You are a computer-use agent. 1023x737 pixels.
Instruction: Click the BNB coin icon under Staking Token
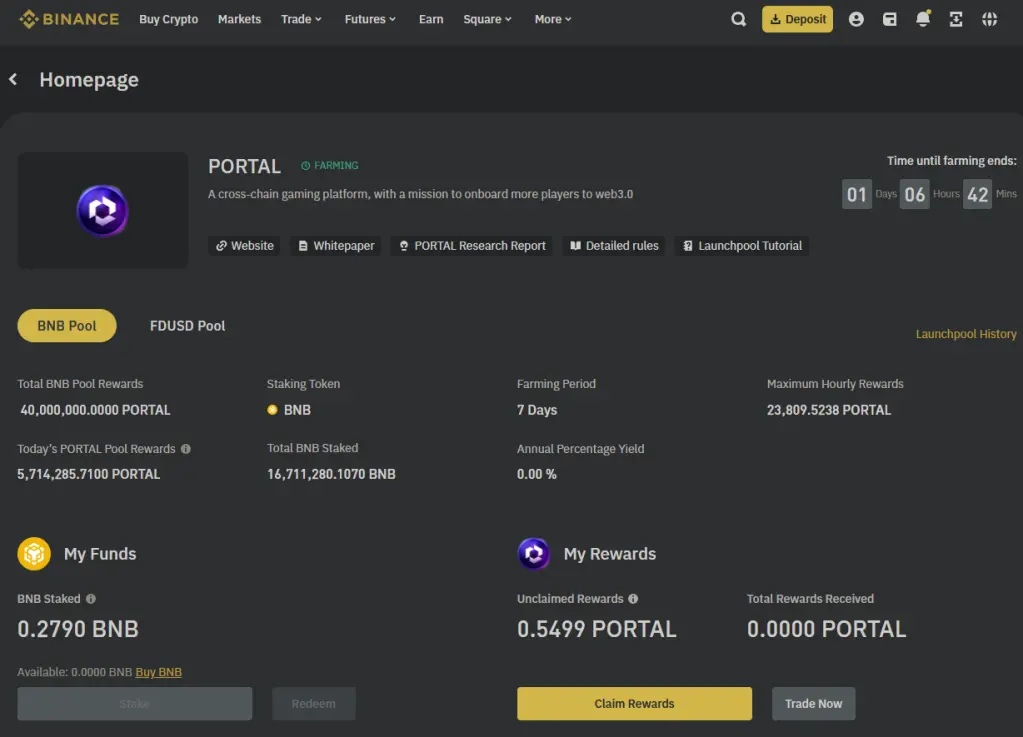(x=272, y=410)
